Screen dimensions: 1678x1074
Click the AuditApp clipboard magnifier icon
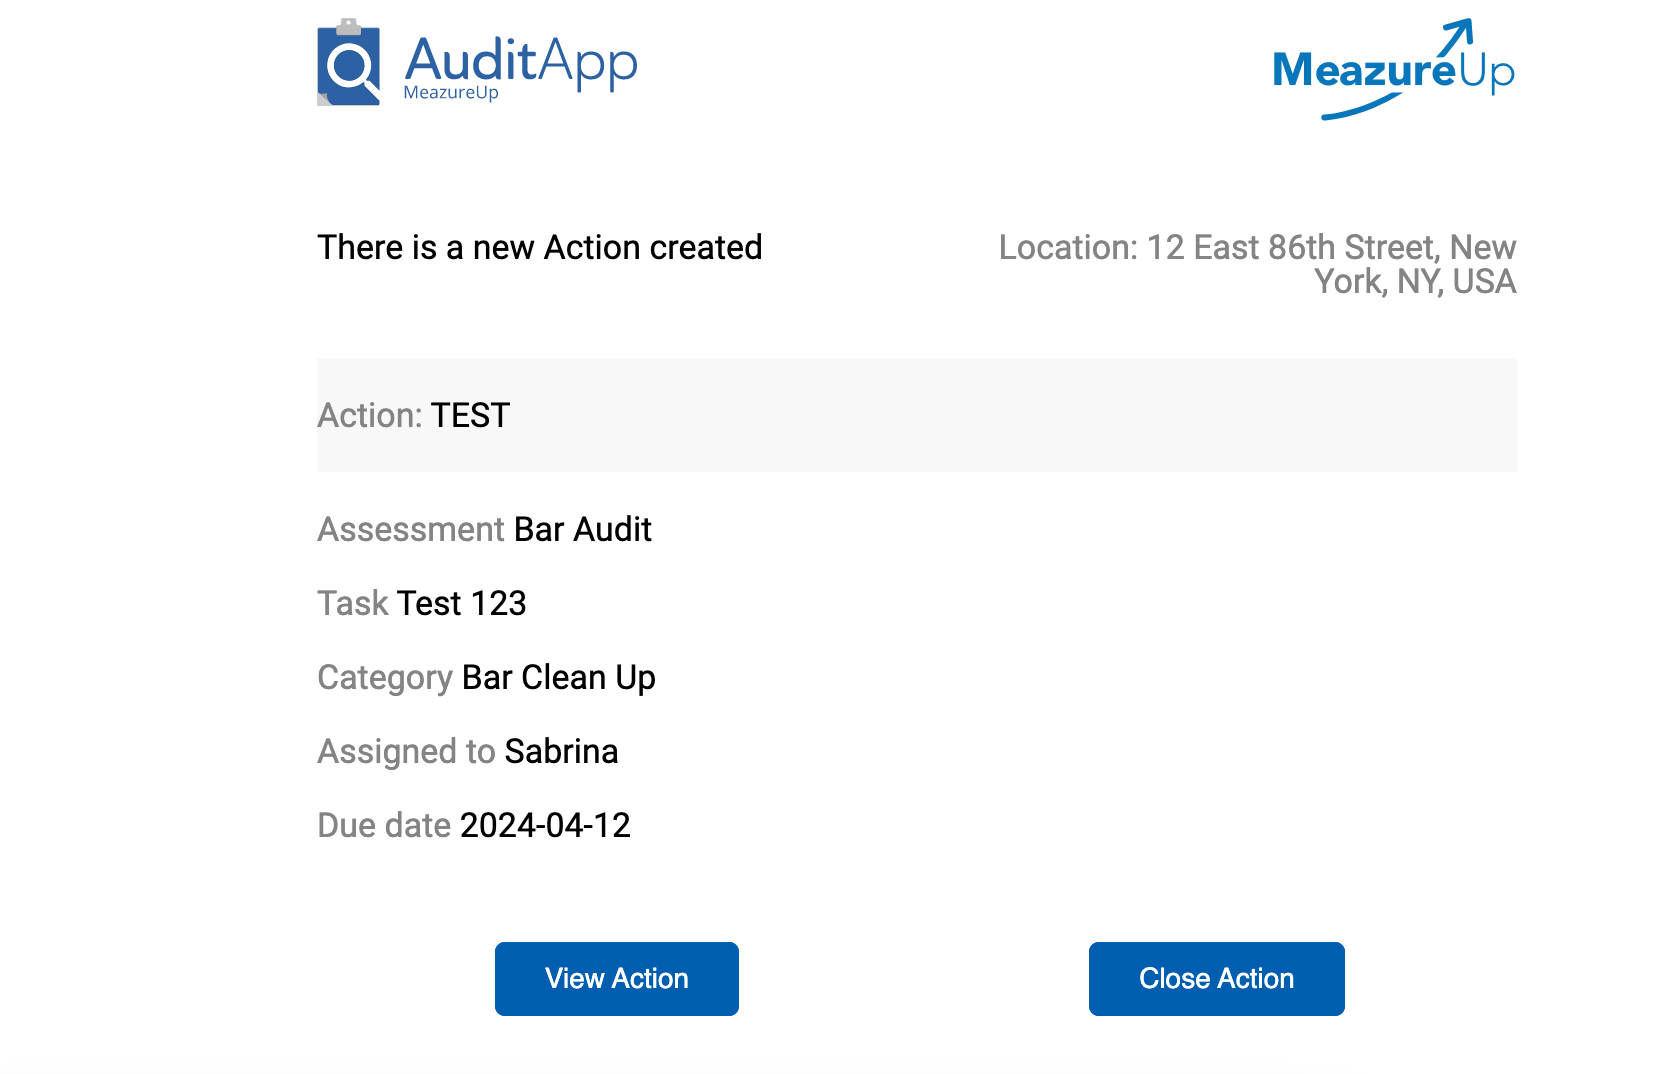[348, 62]
